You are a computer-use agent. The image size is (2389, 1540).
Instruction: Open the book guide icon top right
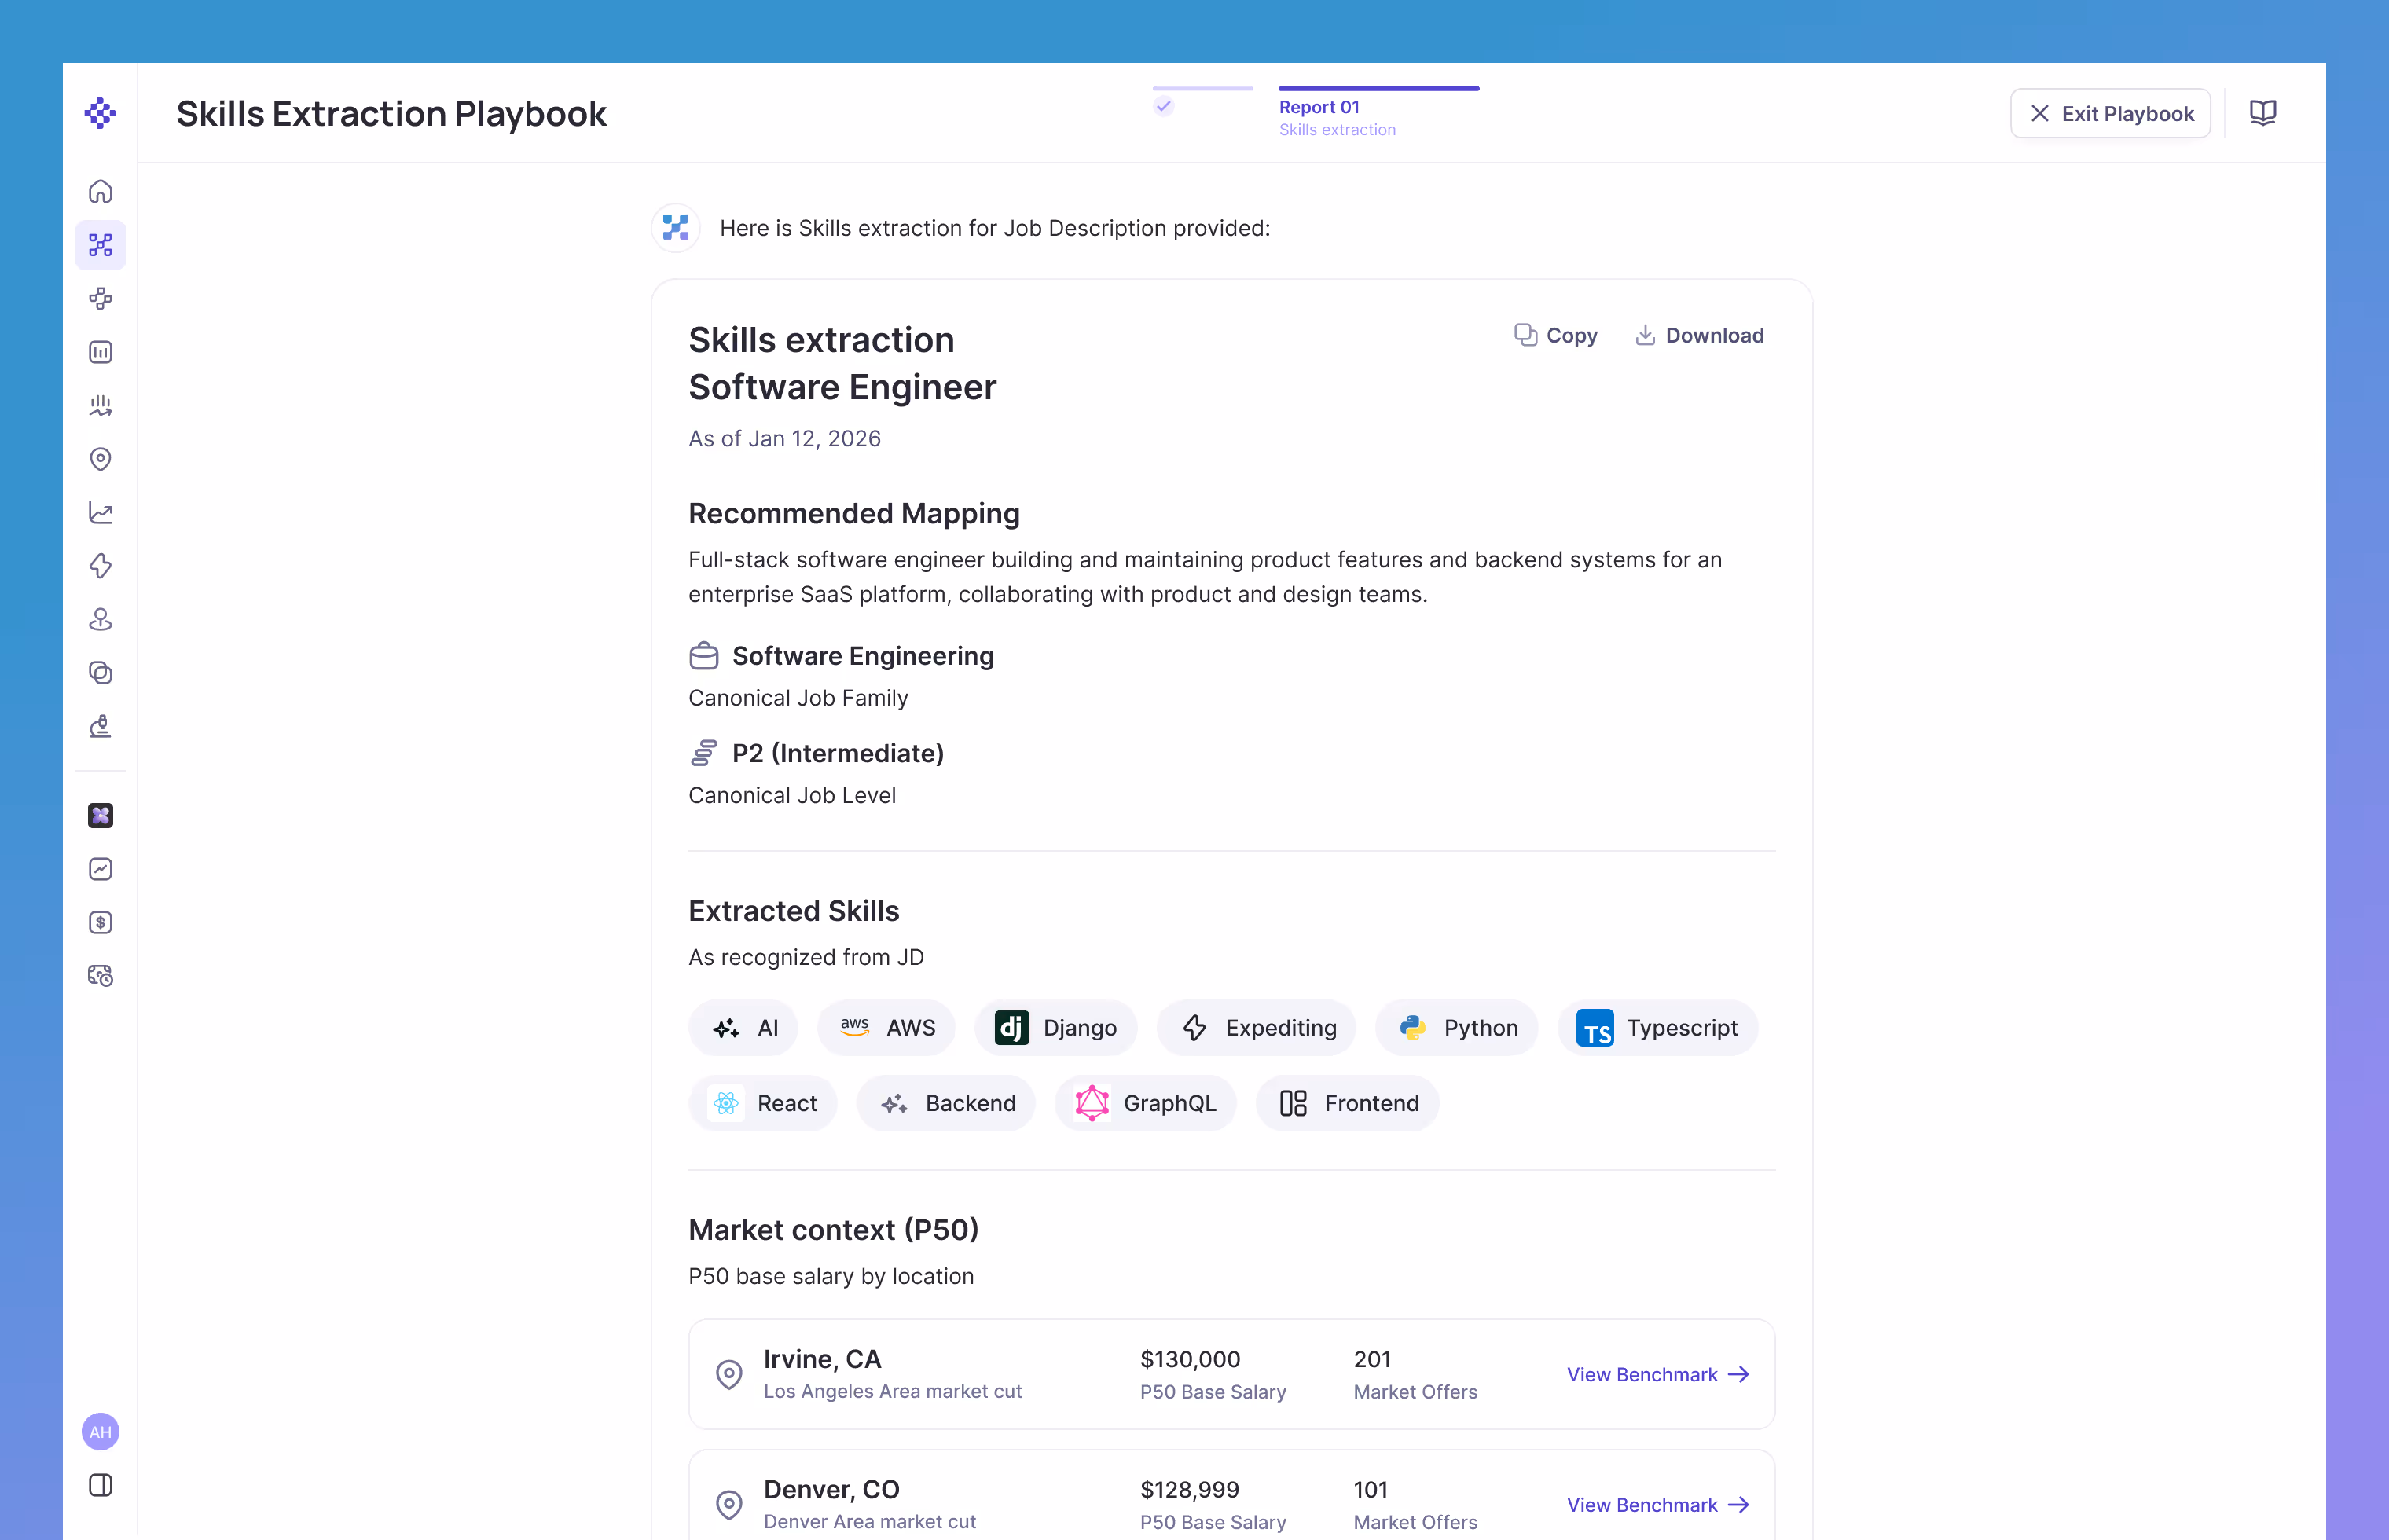tap(2262, 113)
